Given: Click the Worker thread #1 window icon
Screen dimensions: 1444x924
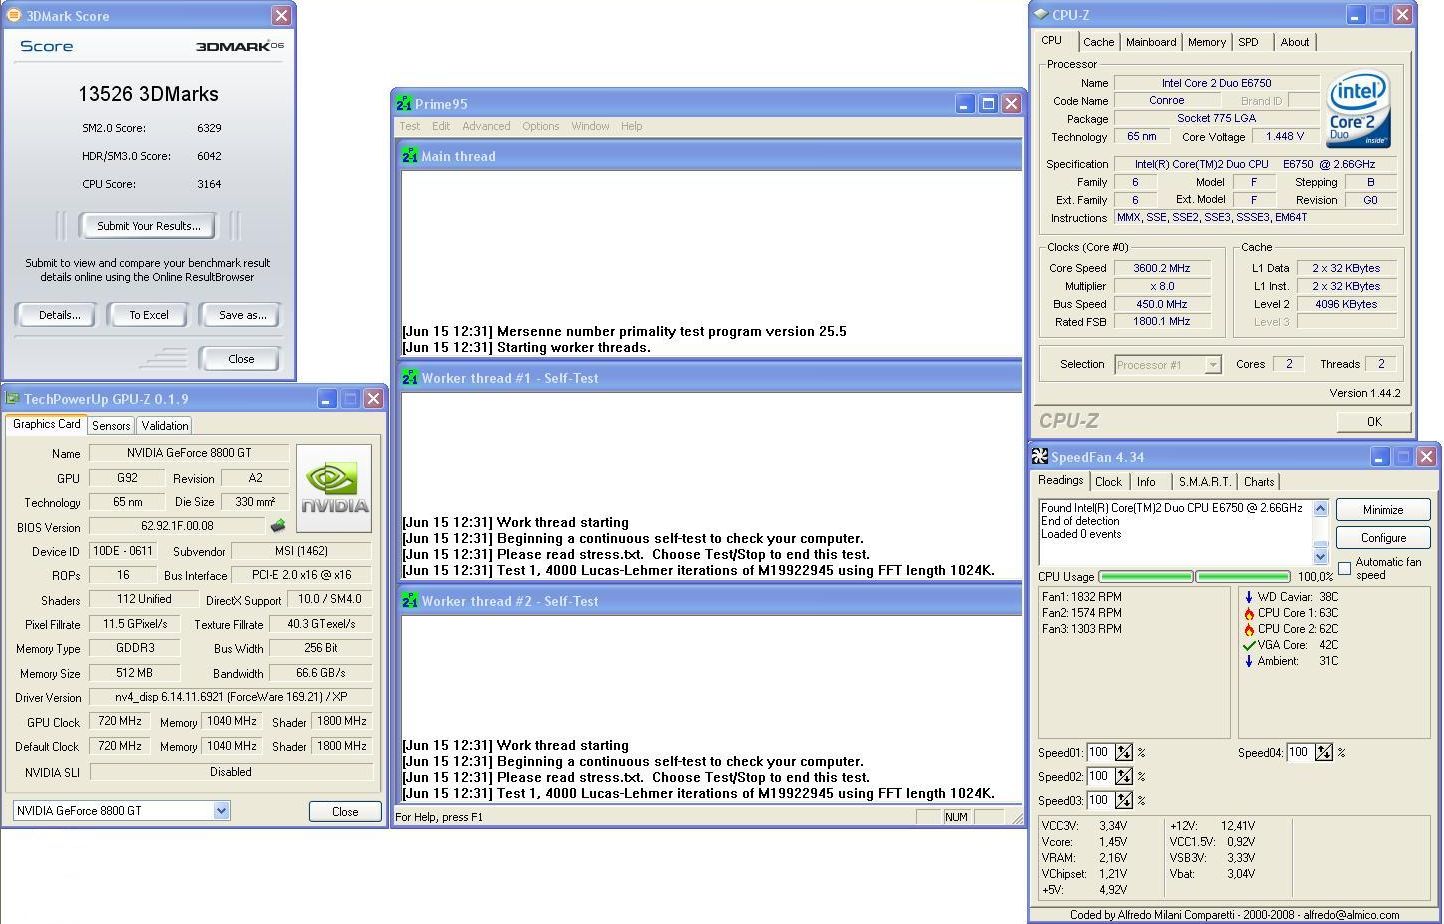Looking at the screenshot, I should pos(410,377).
